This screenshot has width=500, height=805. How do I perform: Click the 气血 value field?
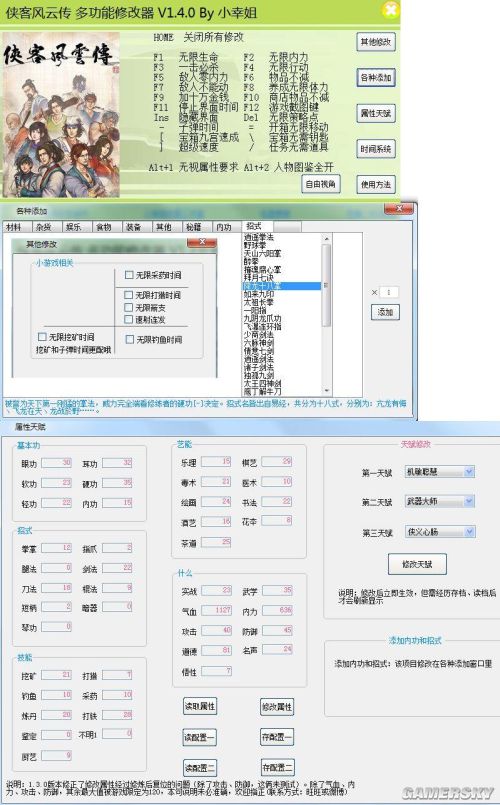click(217, 610)
